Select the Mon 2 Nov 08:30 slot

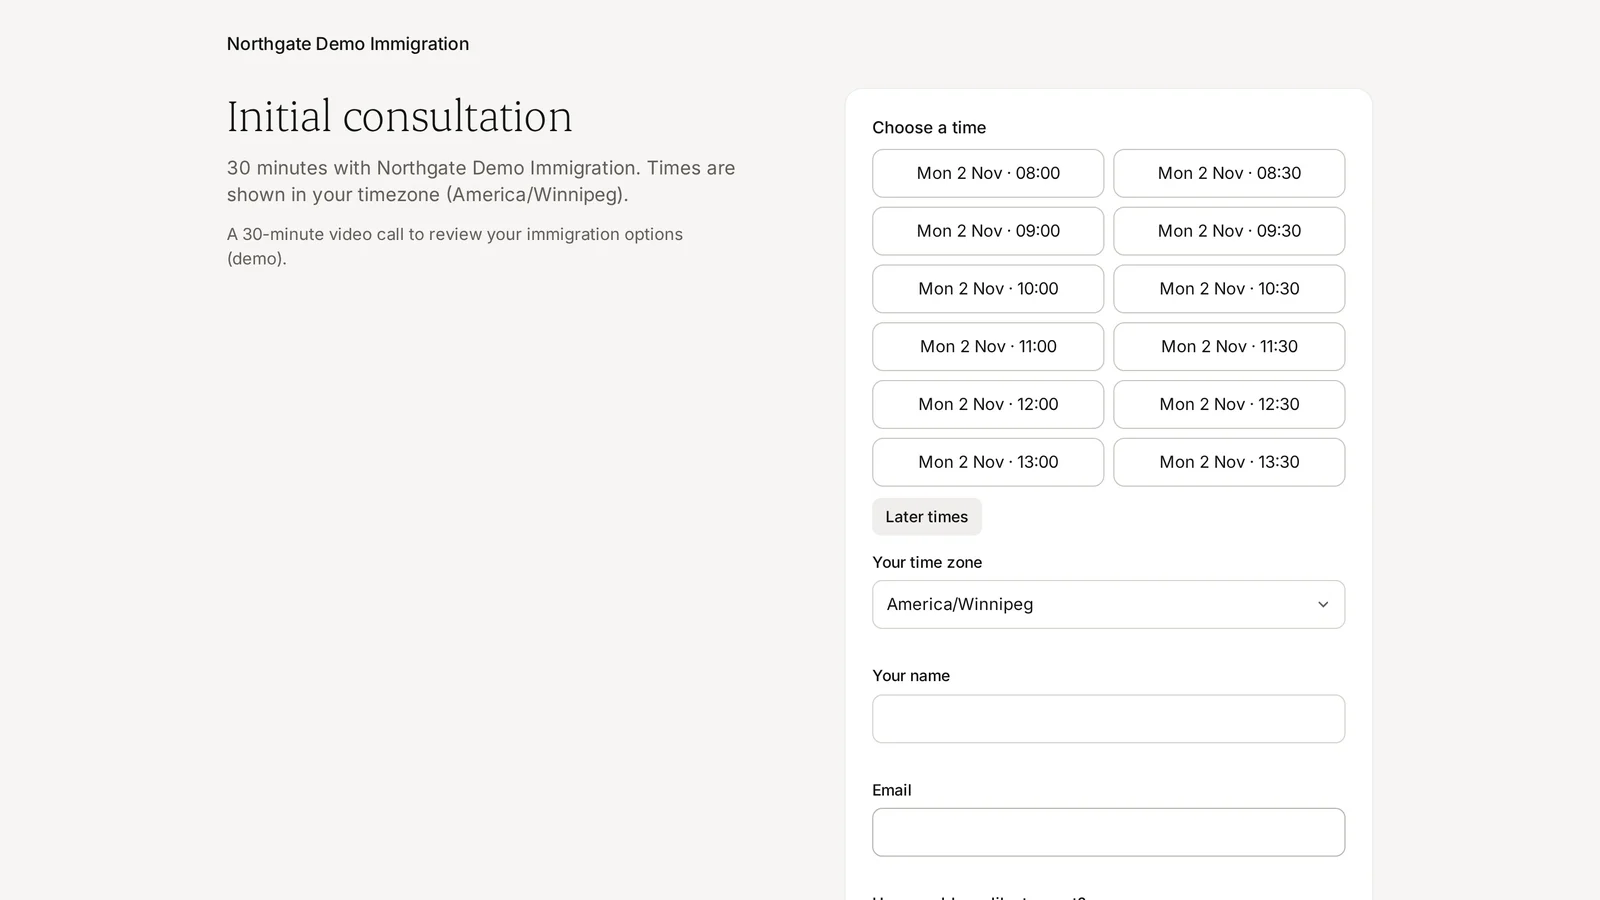[x=1229, y=173]
